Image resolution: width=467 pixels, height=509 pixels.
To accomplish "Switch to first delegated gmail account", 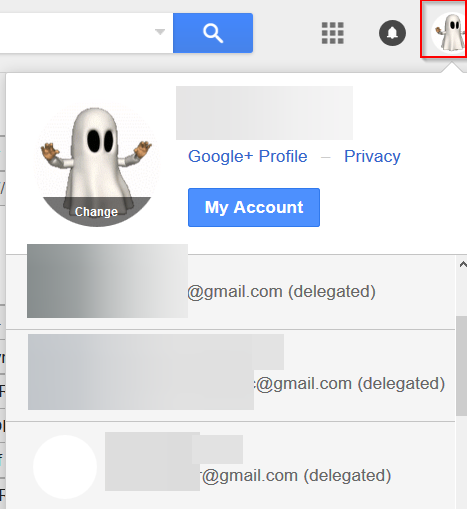I will click(x=231, y=292).
